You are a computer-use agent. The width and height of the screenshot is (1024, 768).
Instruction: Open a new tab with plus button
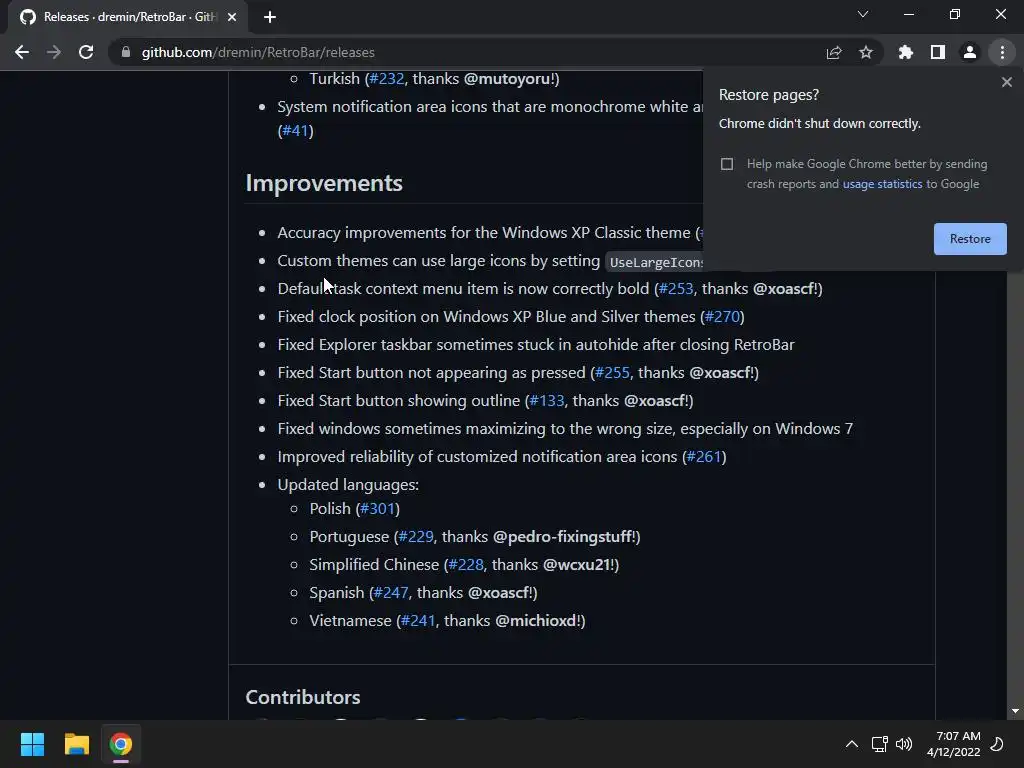270,17
